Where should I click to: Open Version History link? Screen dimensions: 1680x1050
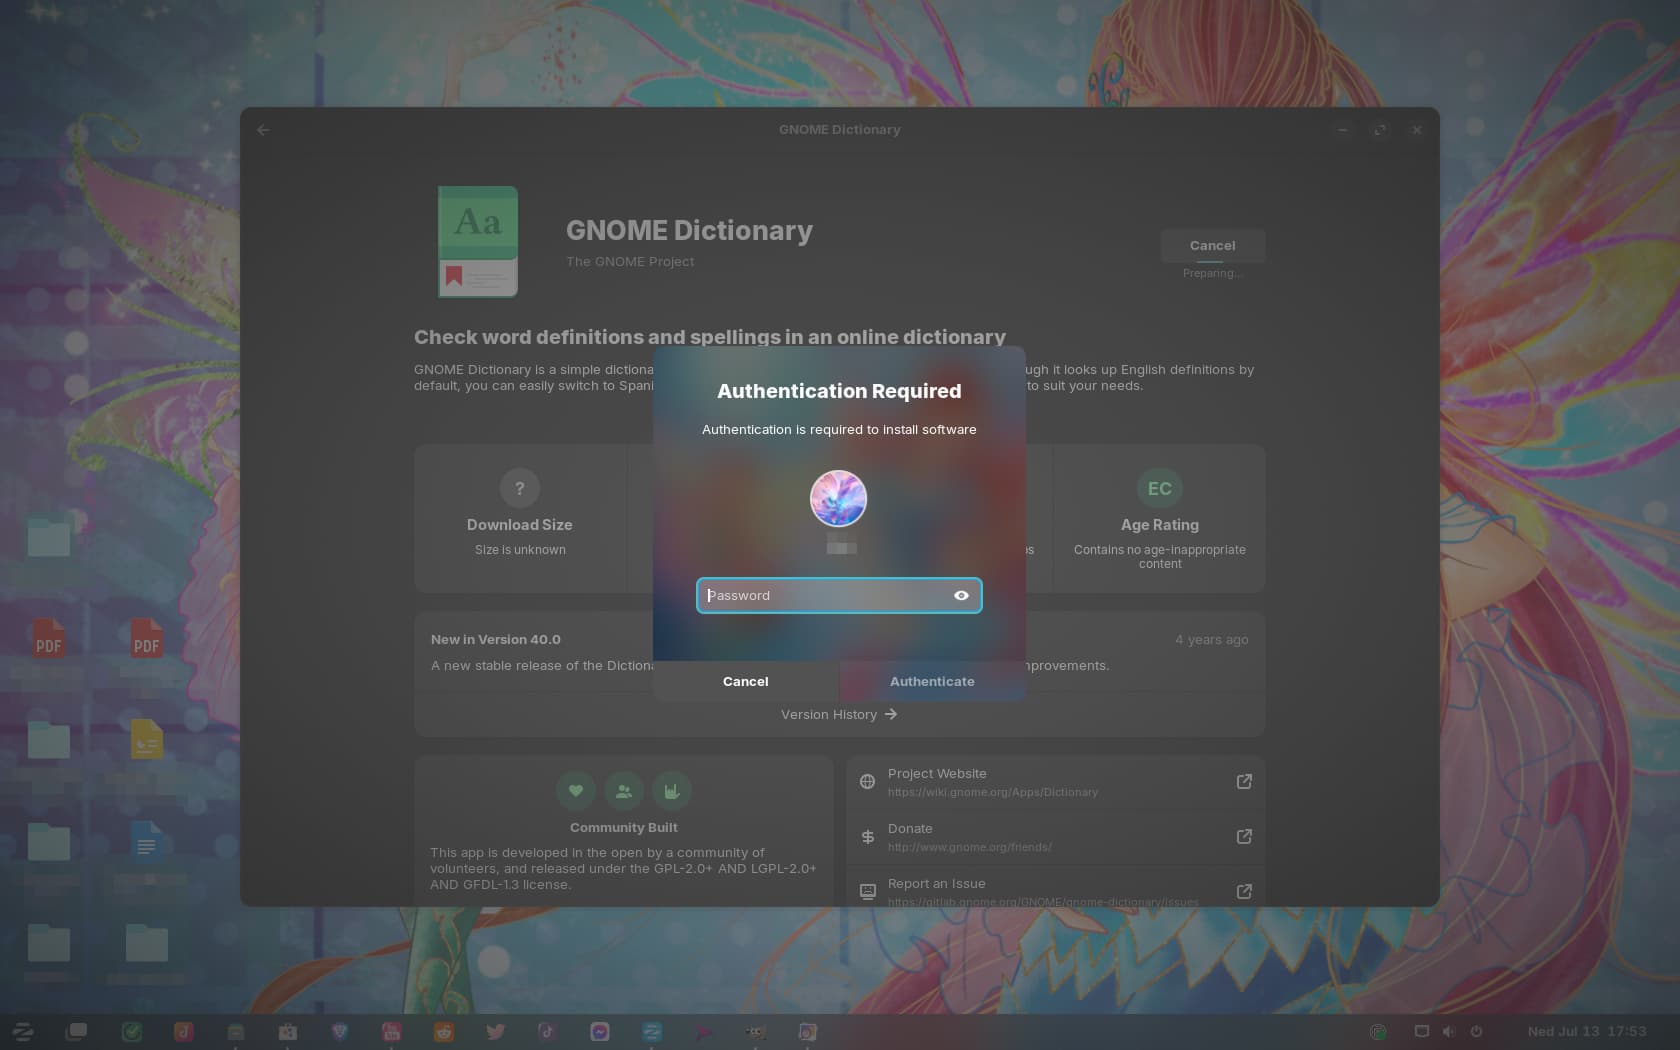pos(839,714)
